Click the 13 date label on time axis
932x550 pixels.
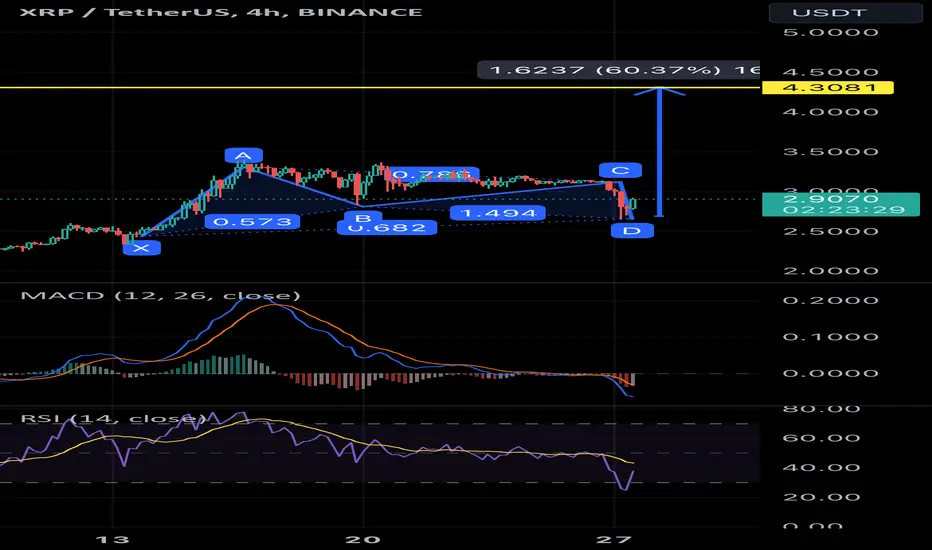112,539
